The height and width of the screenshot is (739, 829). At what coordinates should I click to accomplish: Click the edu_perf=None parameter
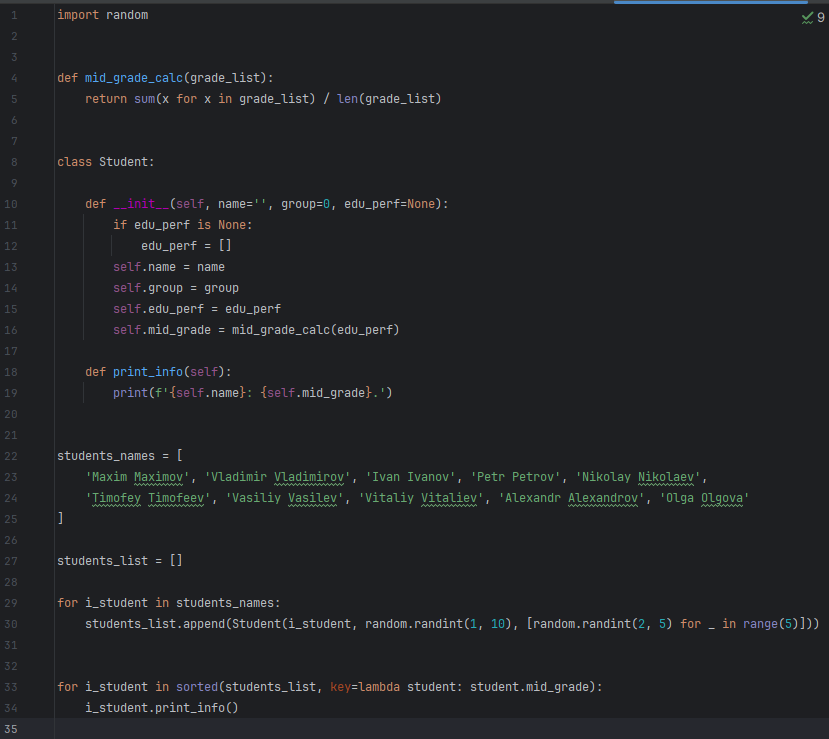[x=392, y=204]
